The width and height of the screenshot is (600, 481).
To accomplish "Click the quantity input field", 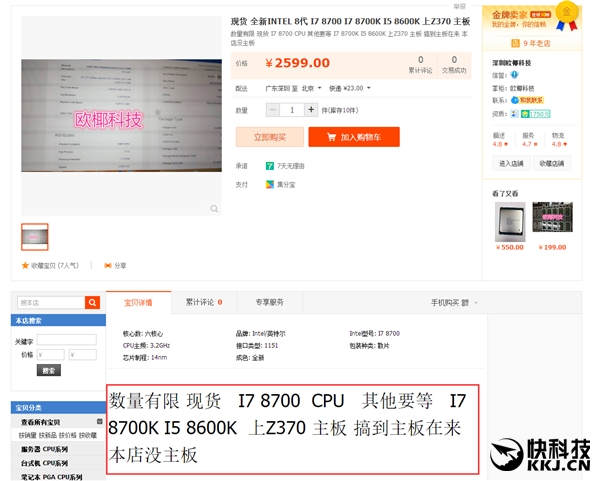I will click(292, 110).
